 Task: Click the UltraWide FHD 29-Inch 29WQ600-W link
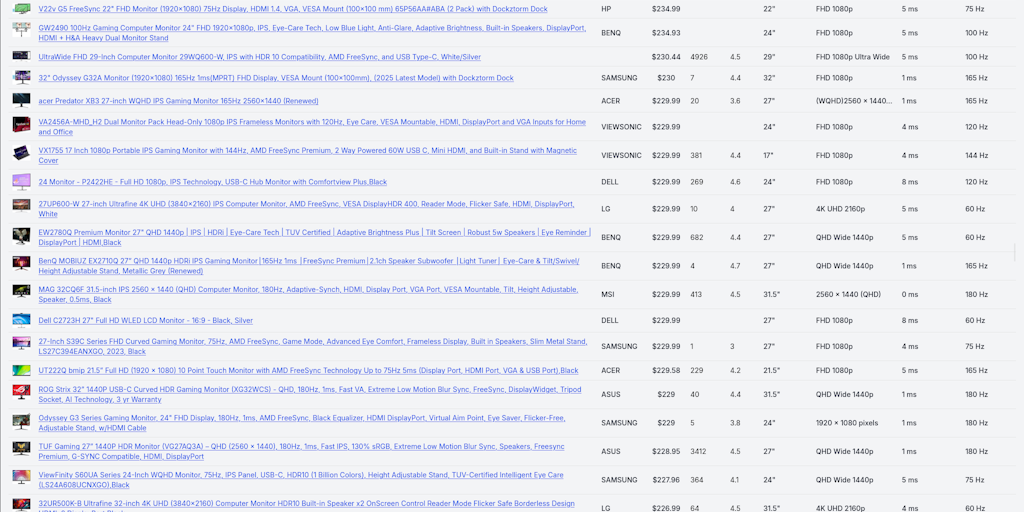pos(259,57)
